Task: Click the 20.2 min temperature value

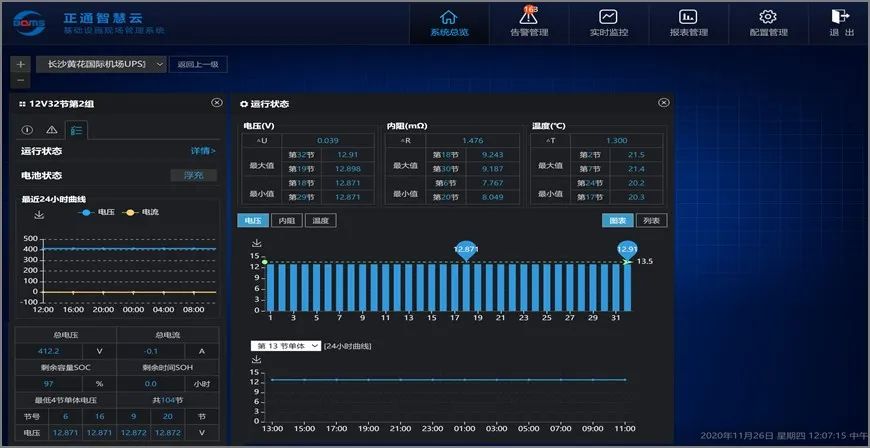Action: click(x=636, y=183)
